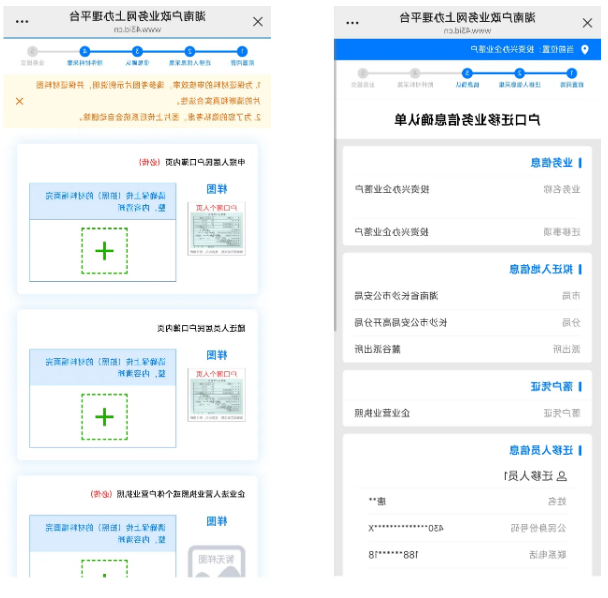The image size is (608, 598).
Task: Tap step 2 circle 迁移人信息采集 on the confirmation page
Action: 520,73
